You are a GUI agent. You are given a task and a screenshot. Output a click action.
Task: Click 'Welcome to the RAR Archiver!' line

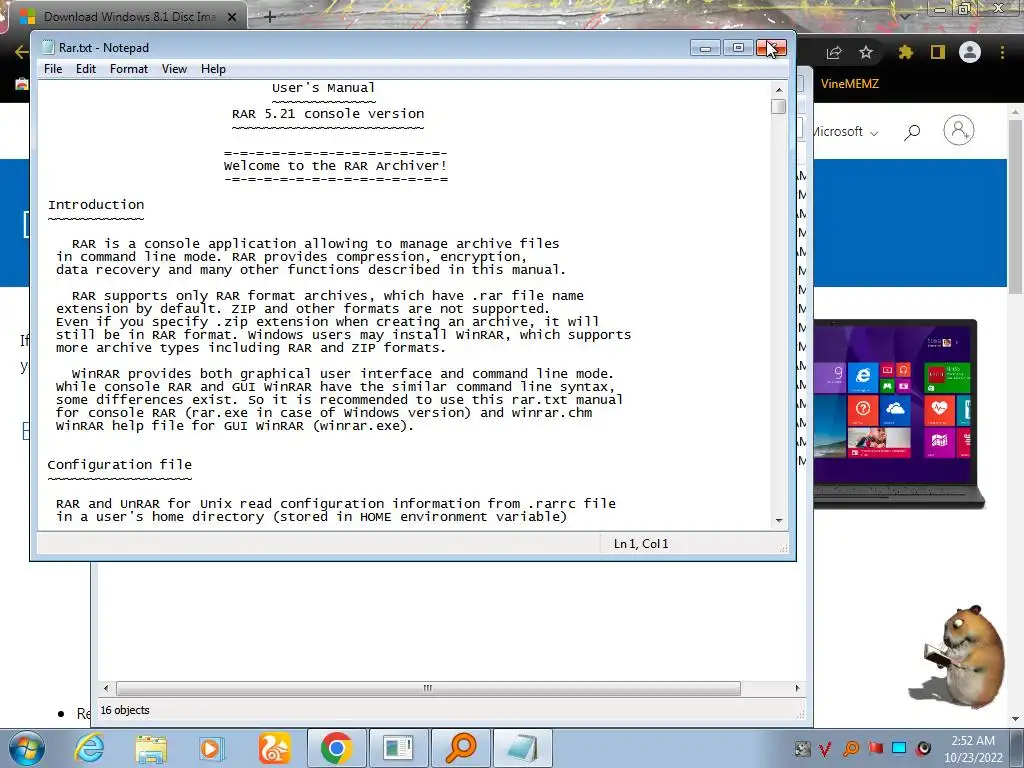(336, 165)
